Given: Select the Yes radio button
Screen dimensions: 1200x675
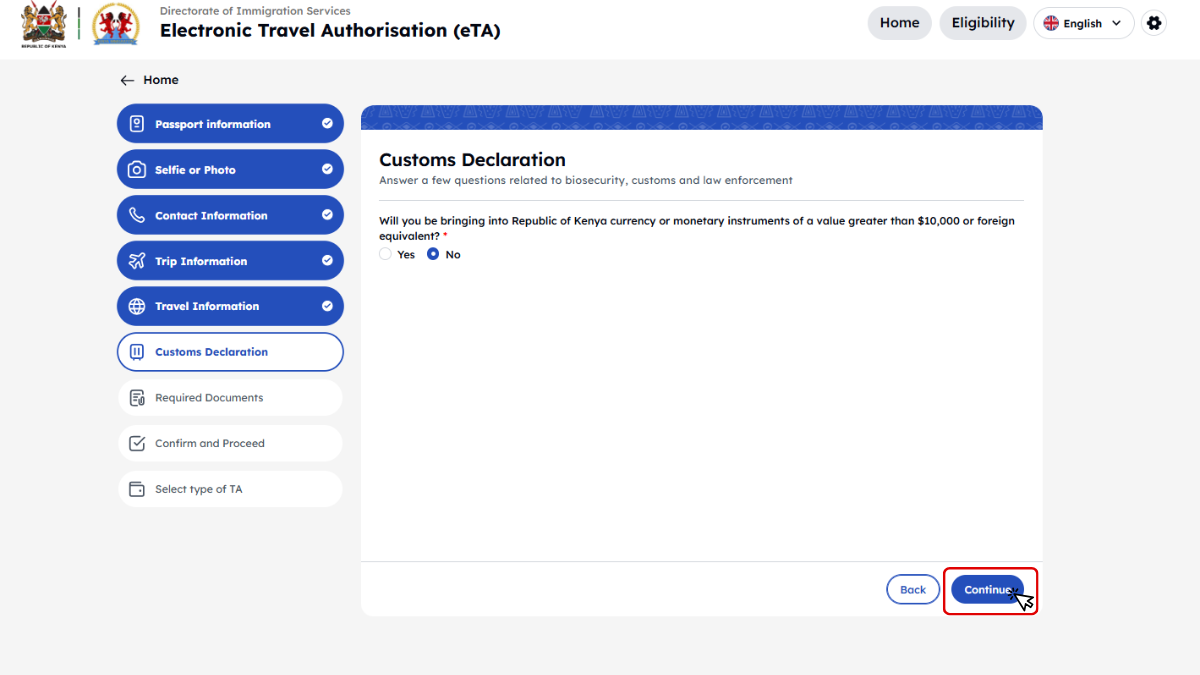Looking at the screenshot, I should click(x=386, y=255).
